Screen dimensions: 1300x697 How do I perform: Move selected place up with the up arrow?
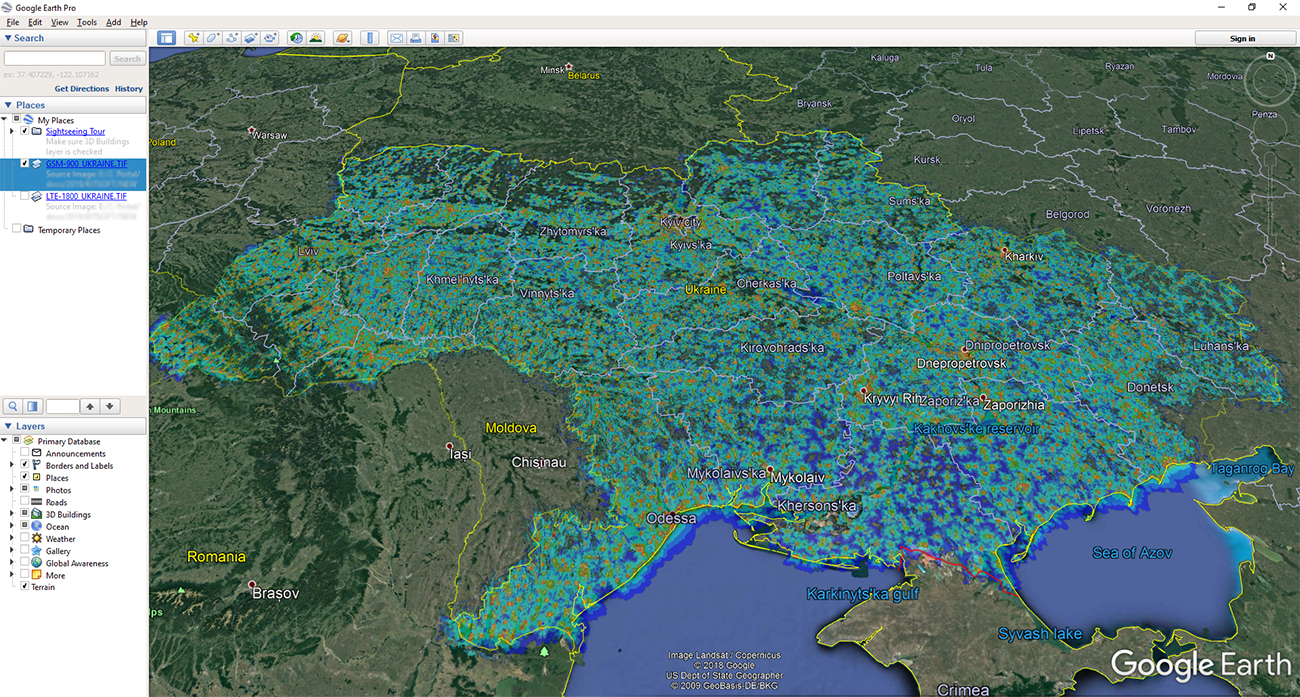pos(90,406)
